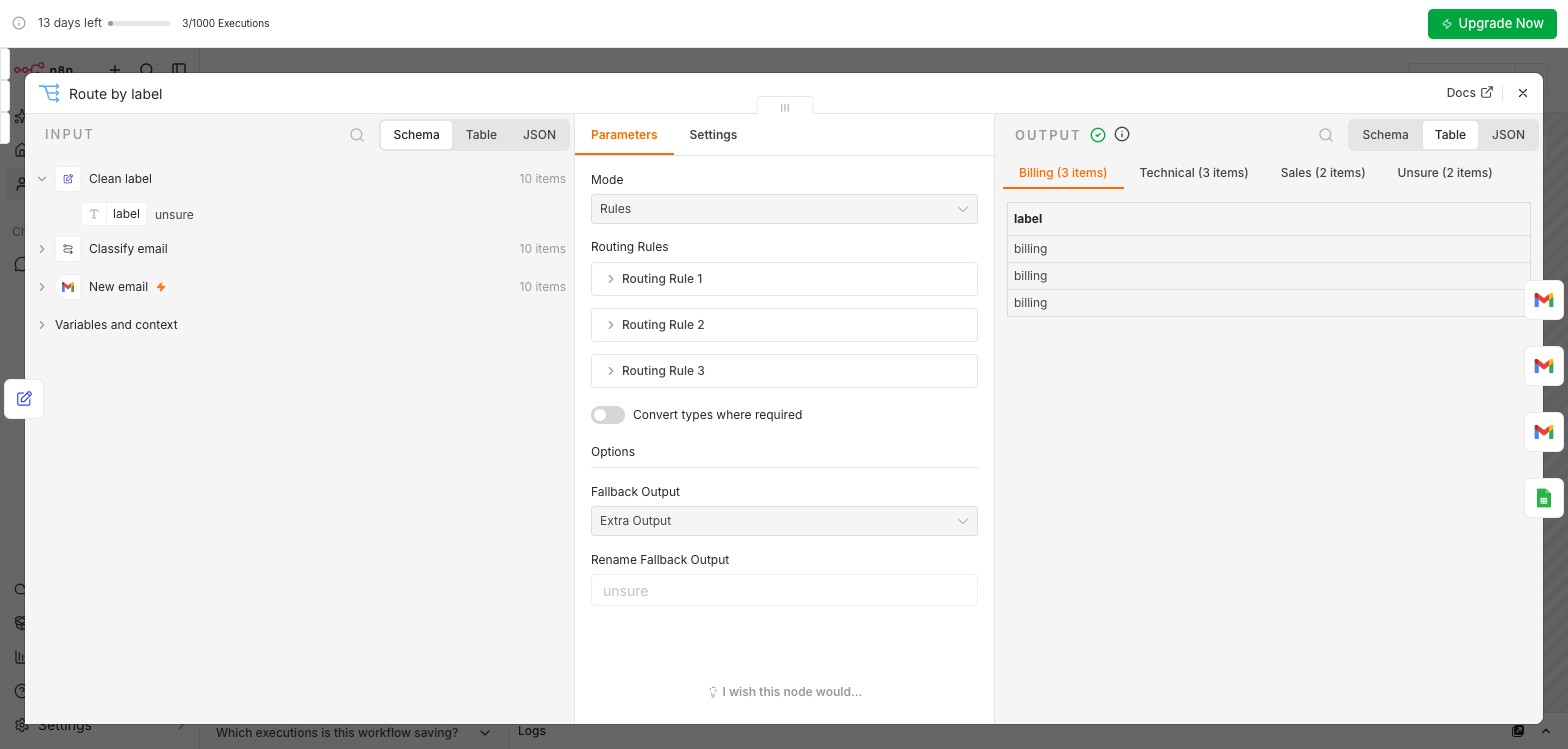The image size is (1568, 749).
Task: Show Technical (3 items) output
Action: click(1194, 173)
